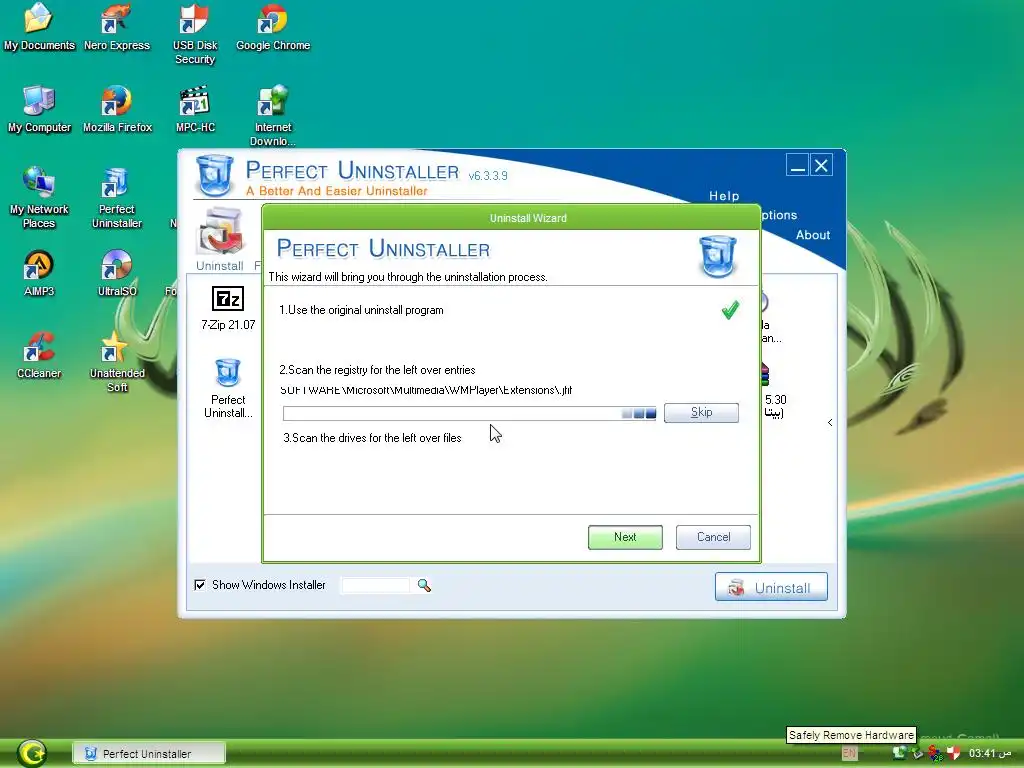Image resolution: width=1024 pixels, height=768 pixels.
Task: Click Skip to skip registry scan
Action: tap(701, 413)
